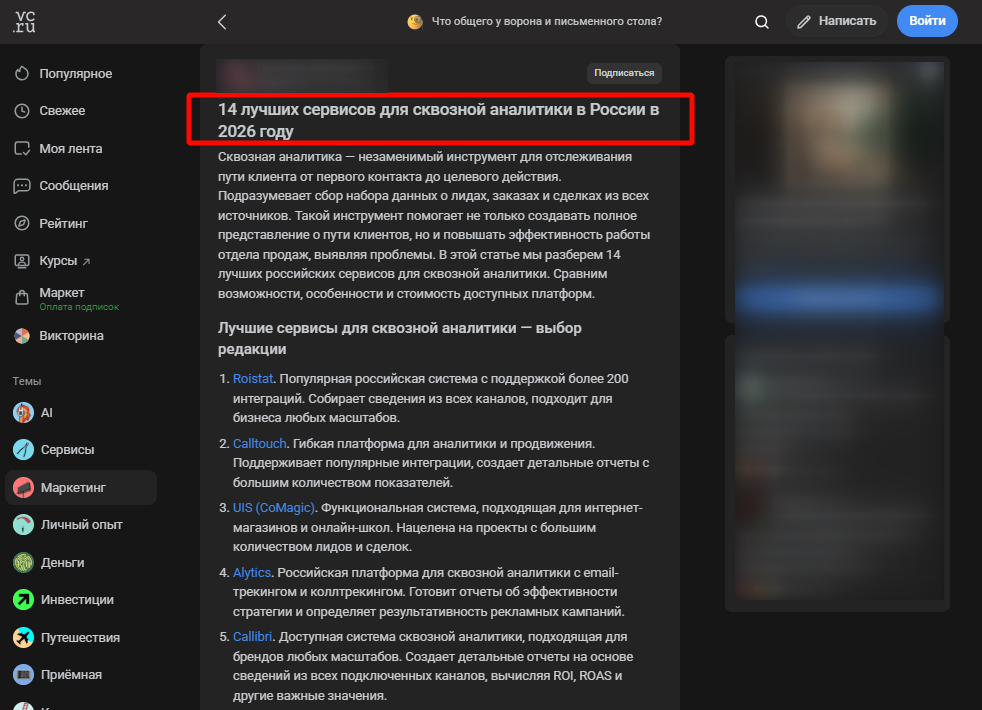Viewport: 982px width, 710px height.
Task: Click the Войти login button
Action: point(927,21)
